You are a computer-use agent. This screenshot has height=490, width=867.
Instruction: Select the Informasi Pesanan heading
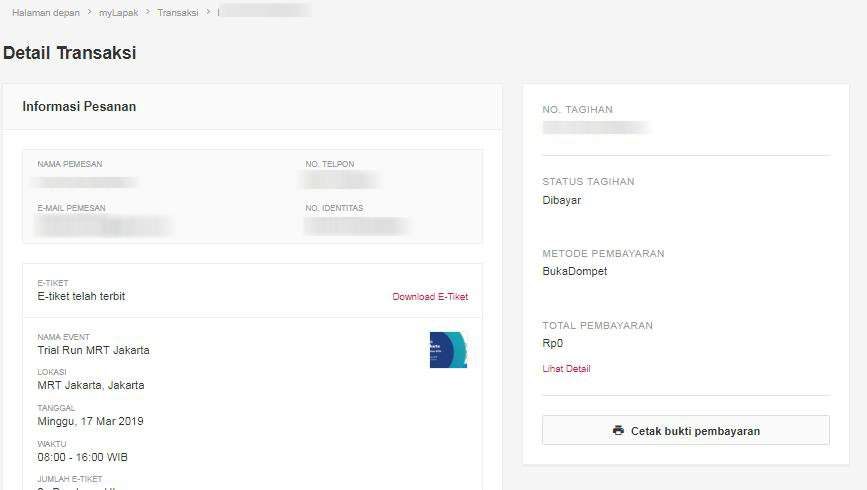tap(79, 106)
